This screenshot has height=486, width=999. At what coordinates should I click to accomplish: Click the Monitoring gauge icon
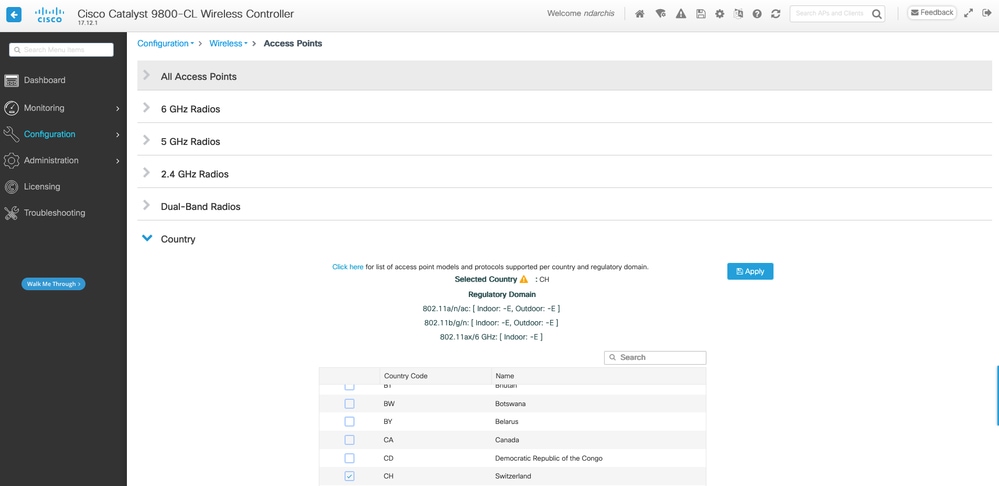tap(11, 108)
